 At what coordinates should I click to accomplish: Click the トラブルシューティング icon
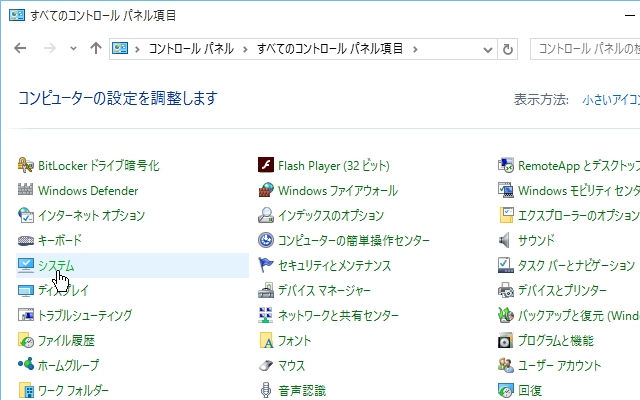[x=26, y=315]
